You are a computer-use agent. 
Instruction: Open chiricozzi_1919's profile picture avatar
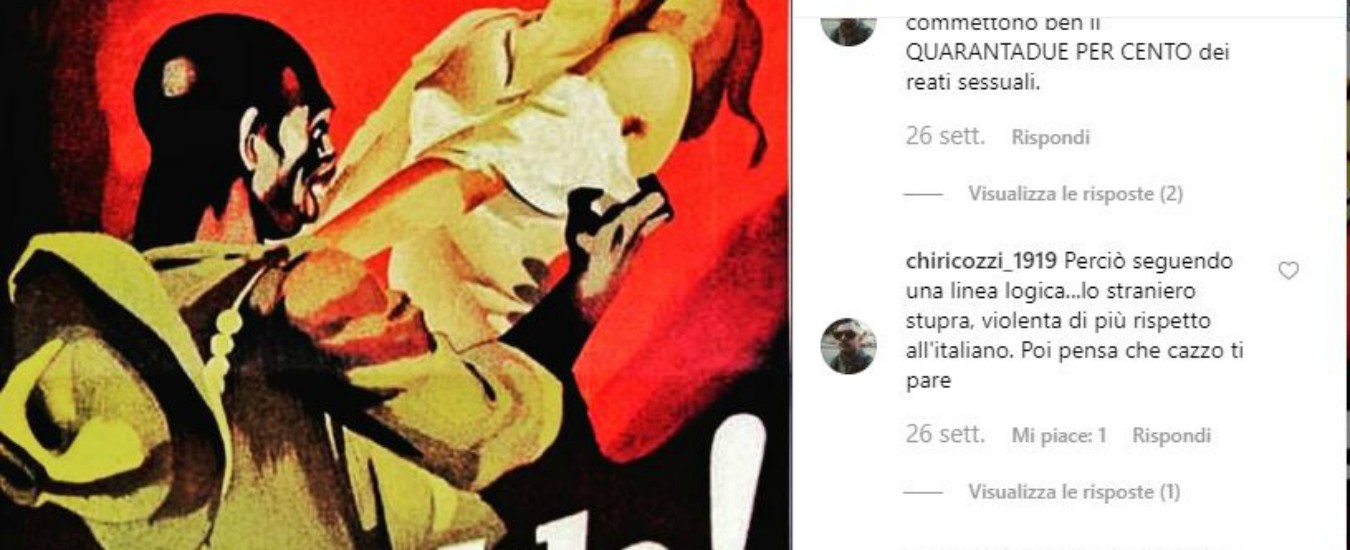coord(848,346)
